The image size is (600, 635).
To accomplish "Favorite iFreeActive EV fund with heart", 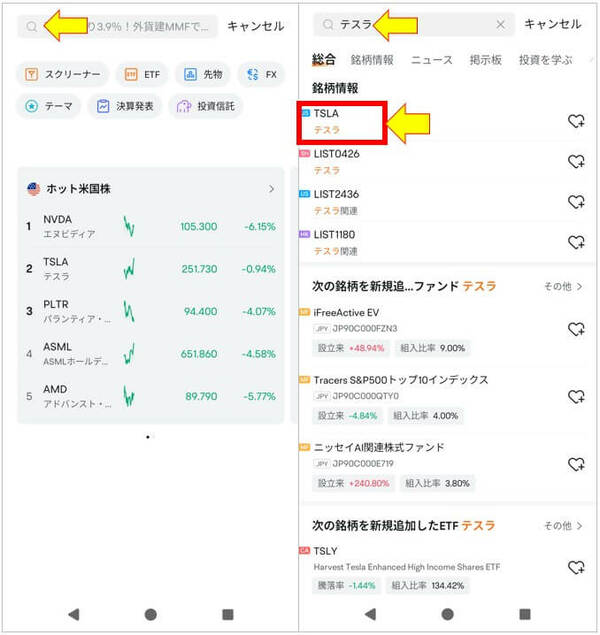I will [x=576, y=329].
